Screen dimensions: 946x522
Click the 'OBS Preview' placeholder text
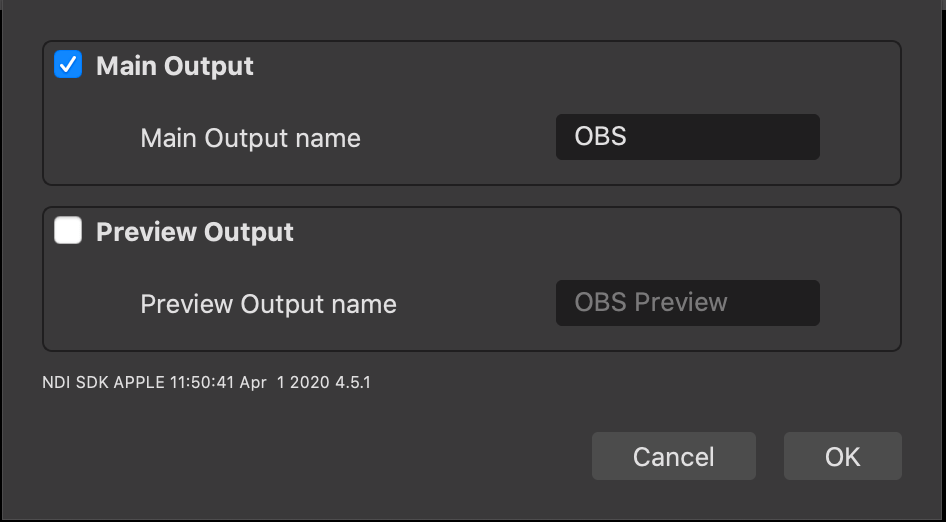coord(651,302)
